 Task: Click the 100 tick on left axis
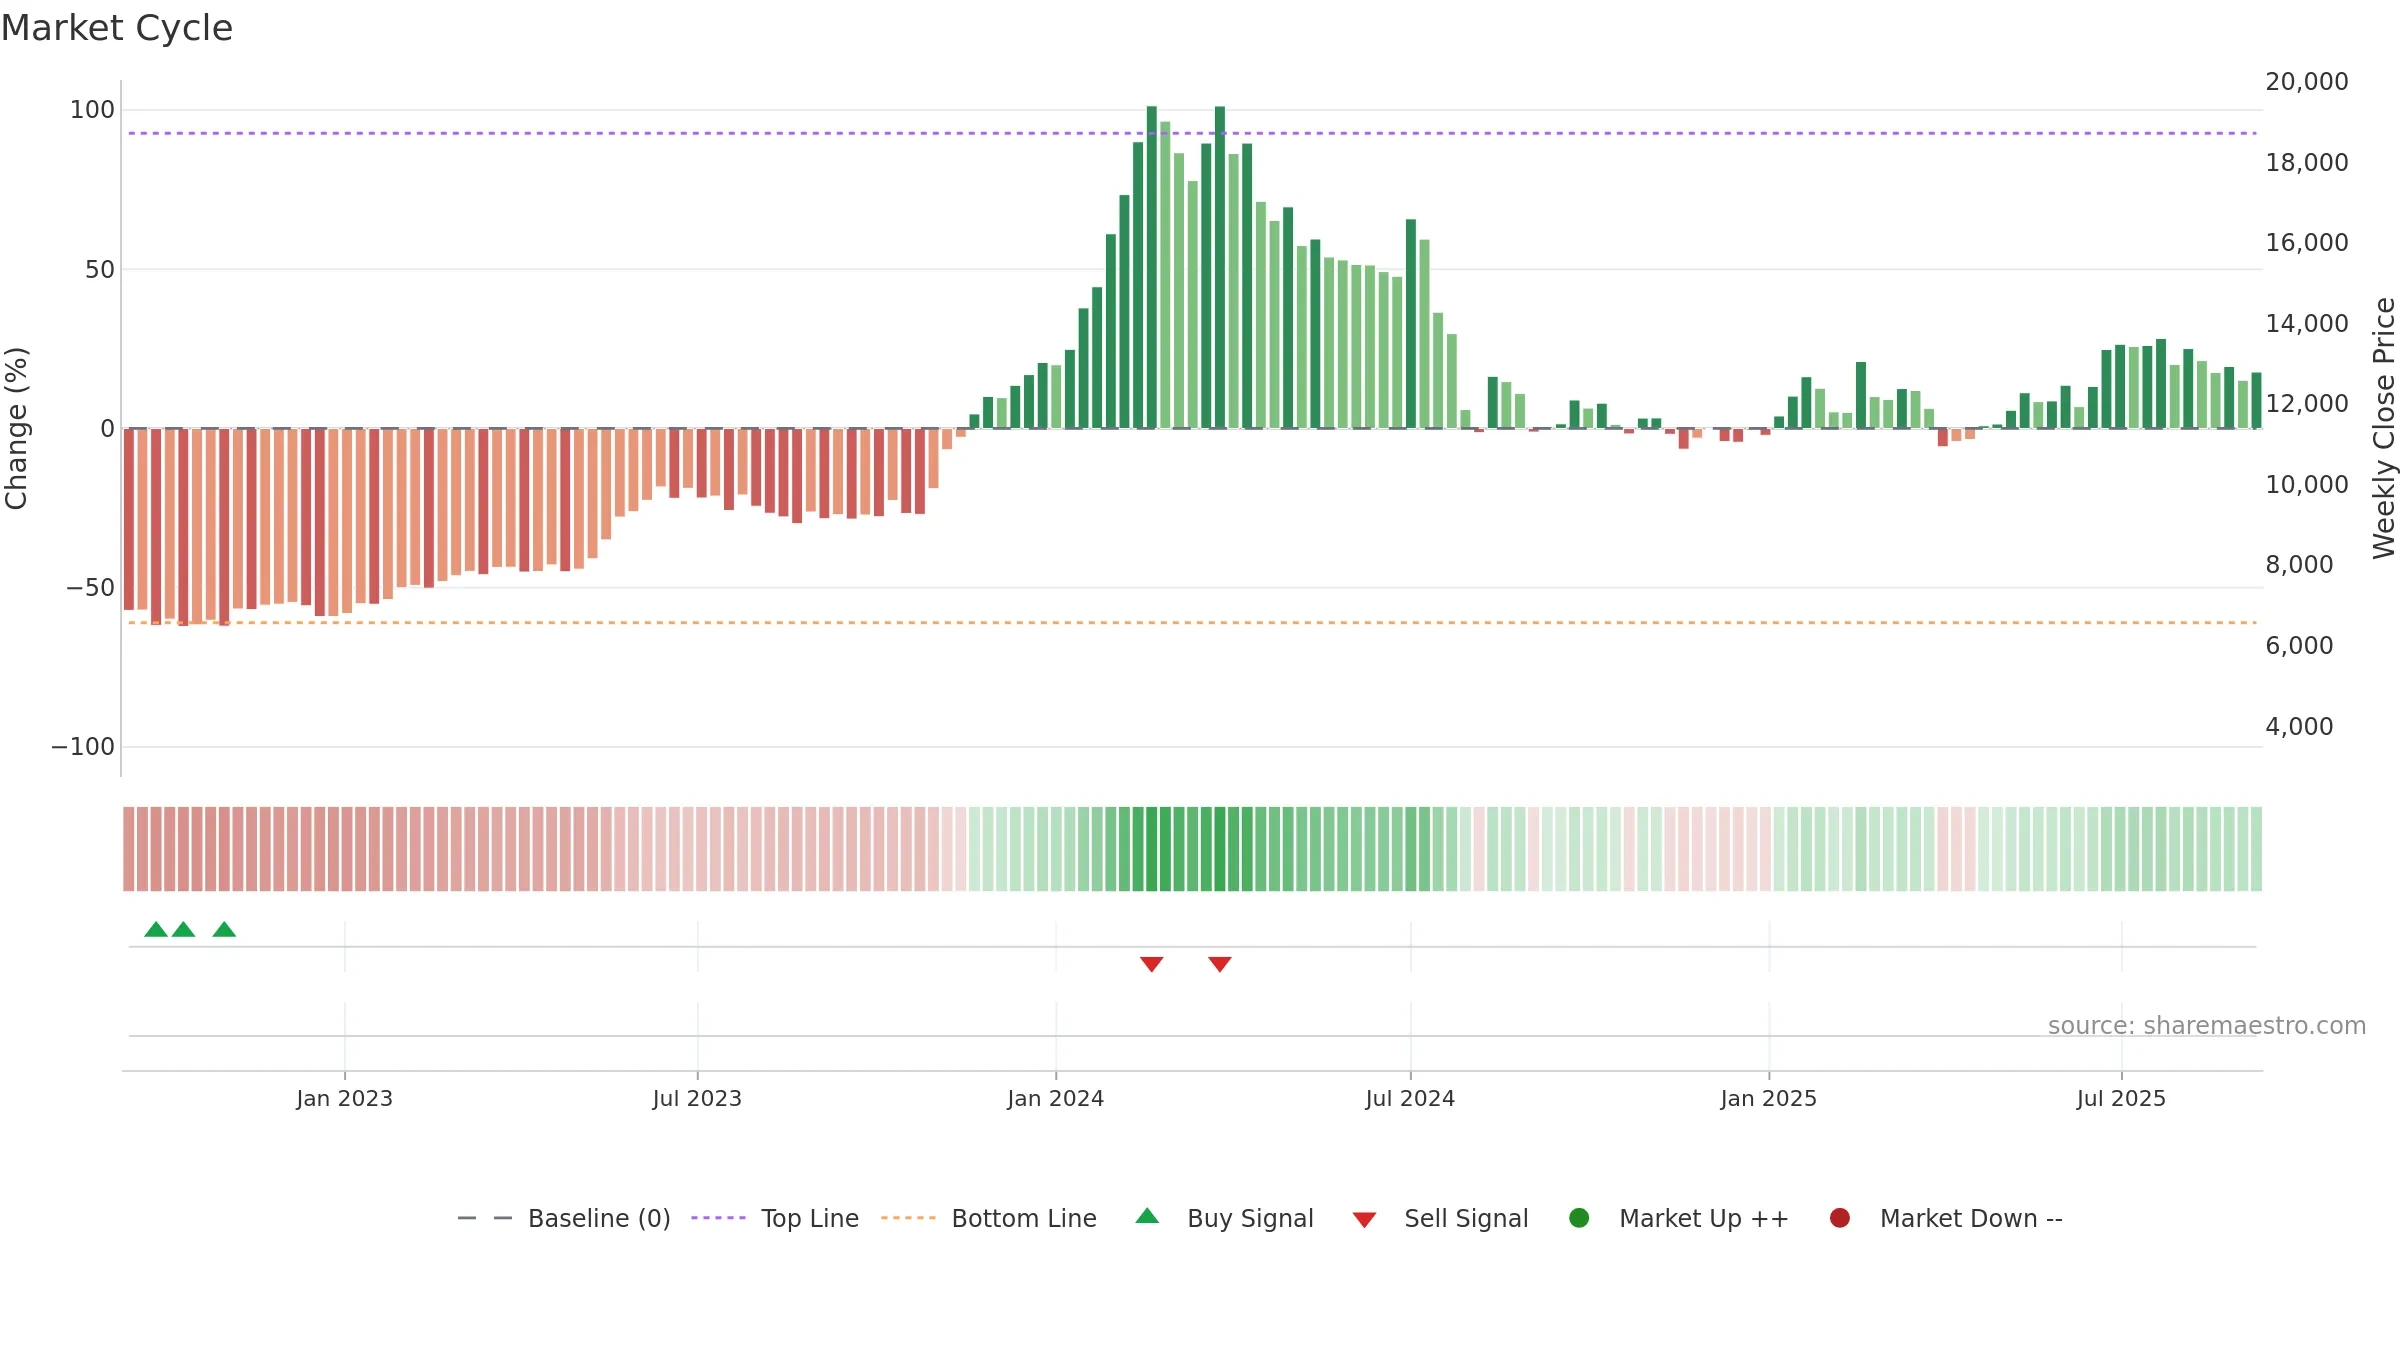click(x=92, y=110)
